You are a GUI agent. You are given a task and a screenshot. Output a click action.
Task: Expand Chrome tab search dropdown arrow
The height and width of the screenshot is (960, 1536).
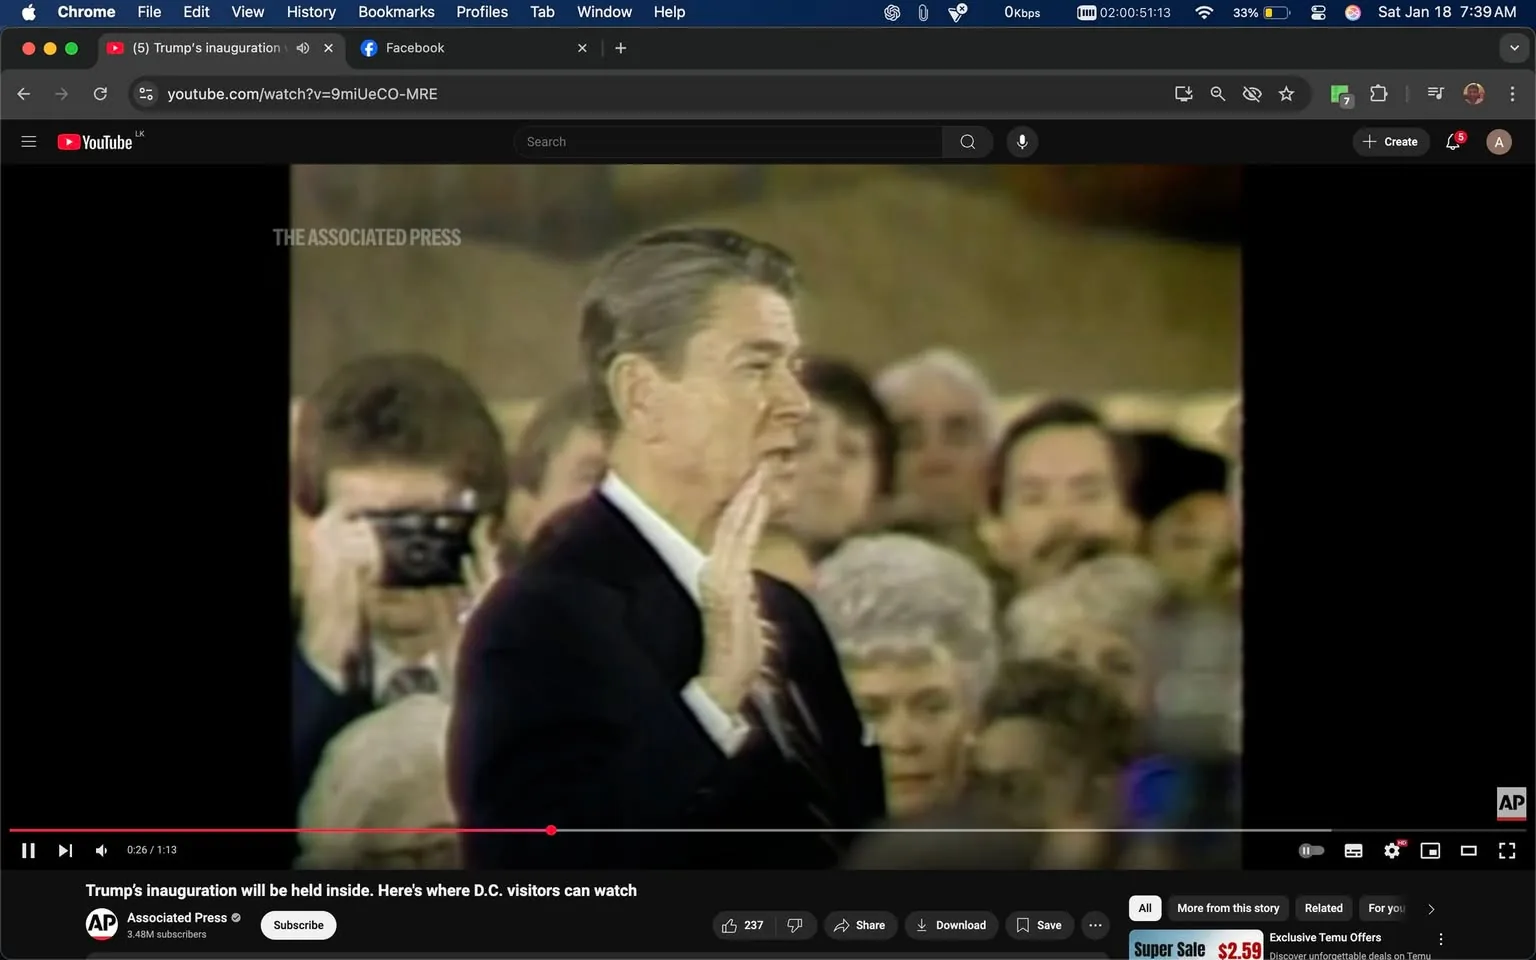click(1514, 48)
